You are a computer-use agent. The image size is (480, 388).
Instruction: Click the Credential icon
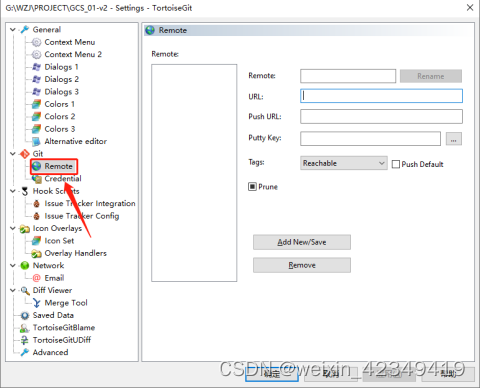(x=37, y=179)
